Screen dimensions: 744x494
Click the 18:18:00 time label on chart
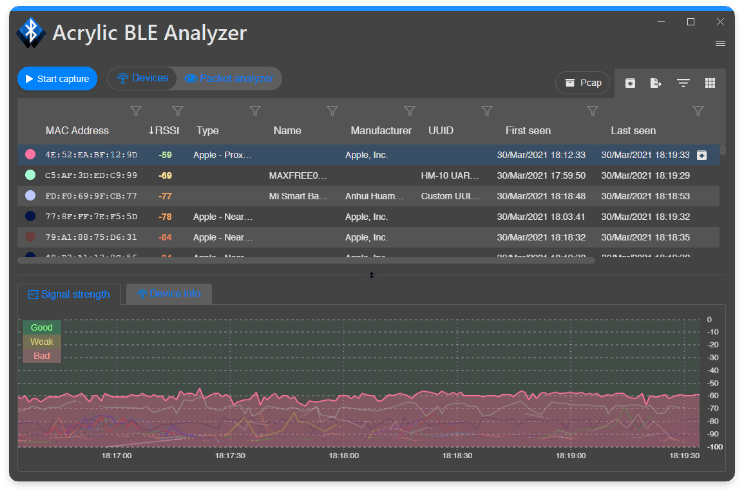[344, 456]
